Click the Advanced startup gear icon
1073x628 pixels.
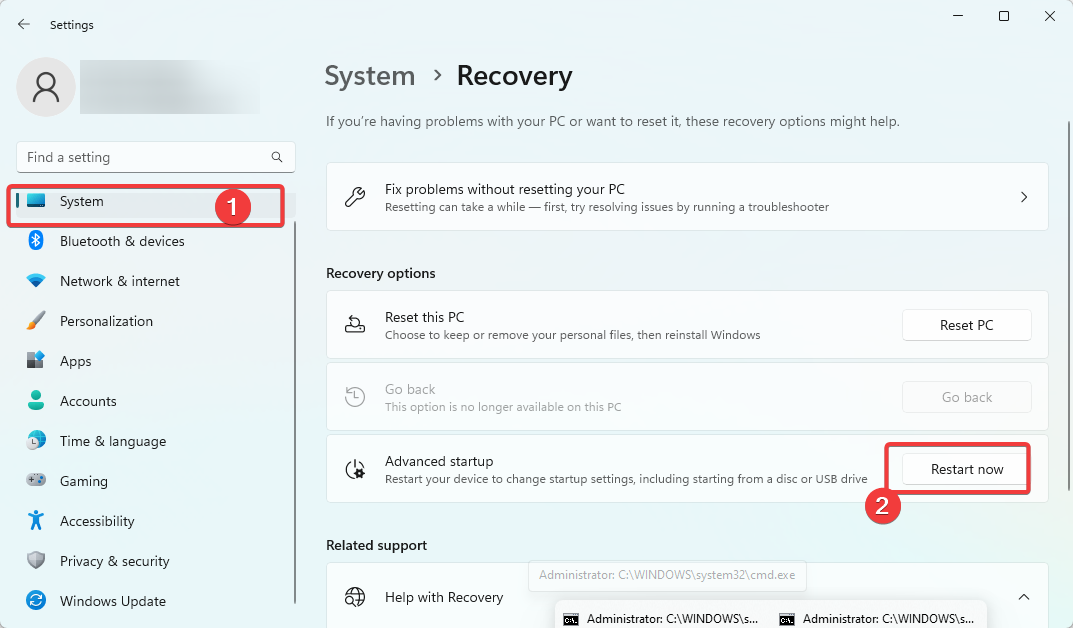[x=354, y=469]
